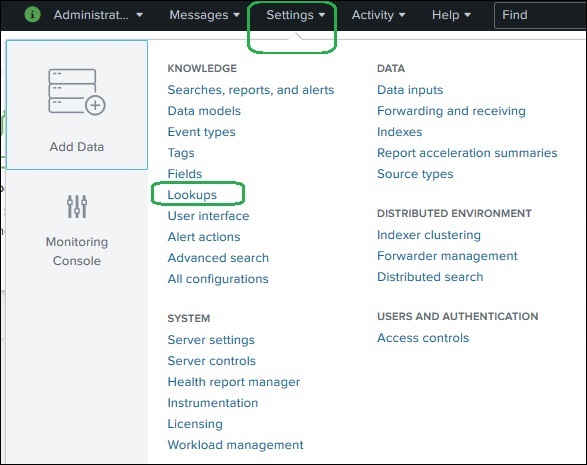This screenshot has height=465, width=587.
Task: Click the green info status icon
Action: 33,15
